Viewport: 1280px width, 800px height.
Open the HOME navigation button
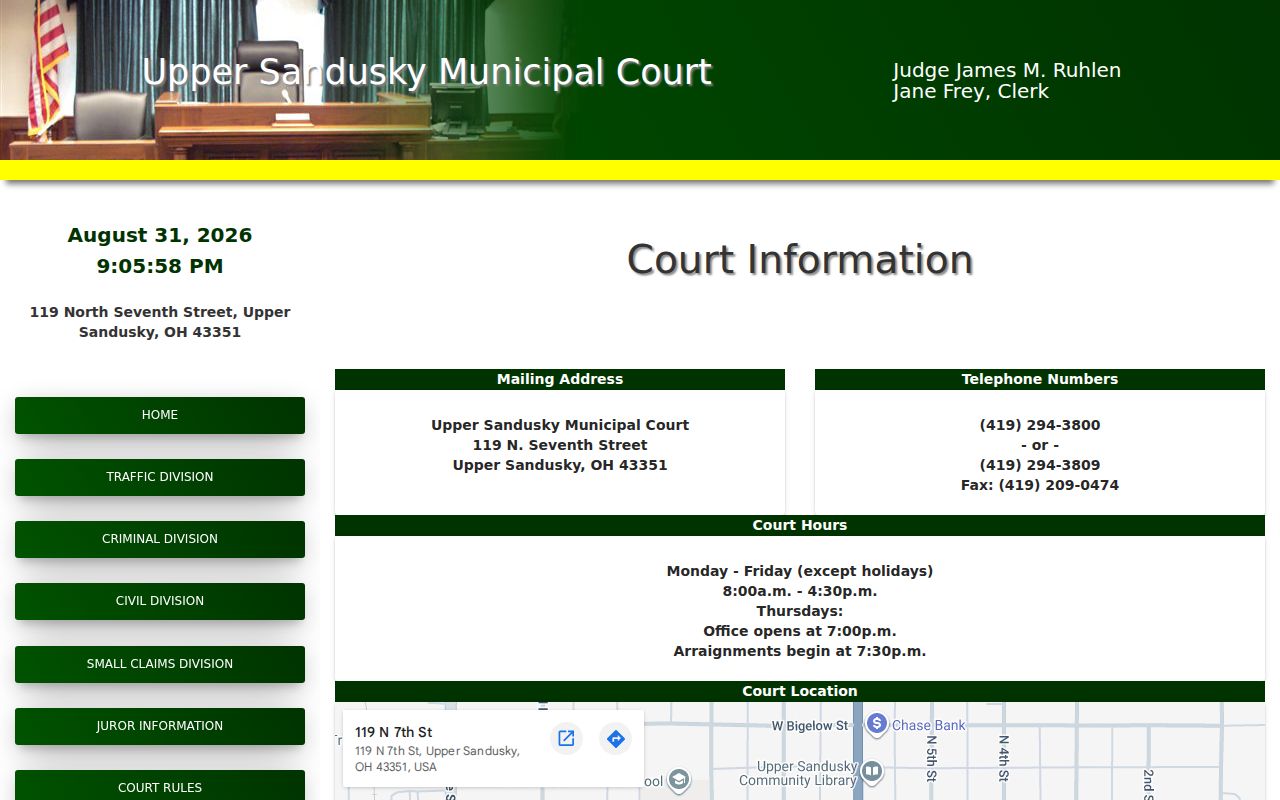tap(160, 415)
